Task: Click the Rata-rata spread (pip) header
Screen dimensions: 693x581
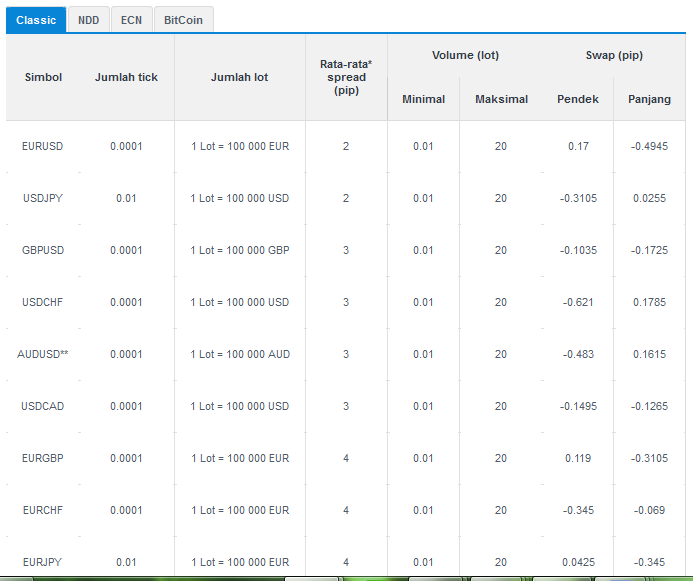Action: click(346, 77)
